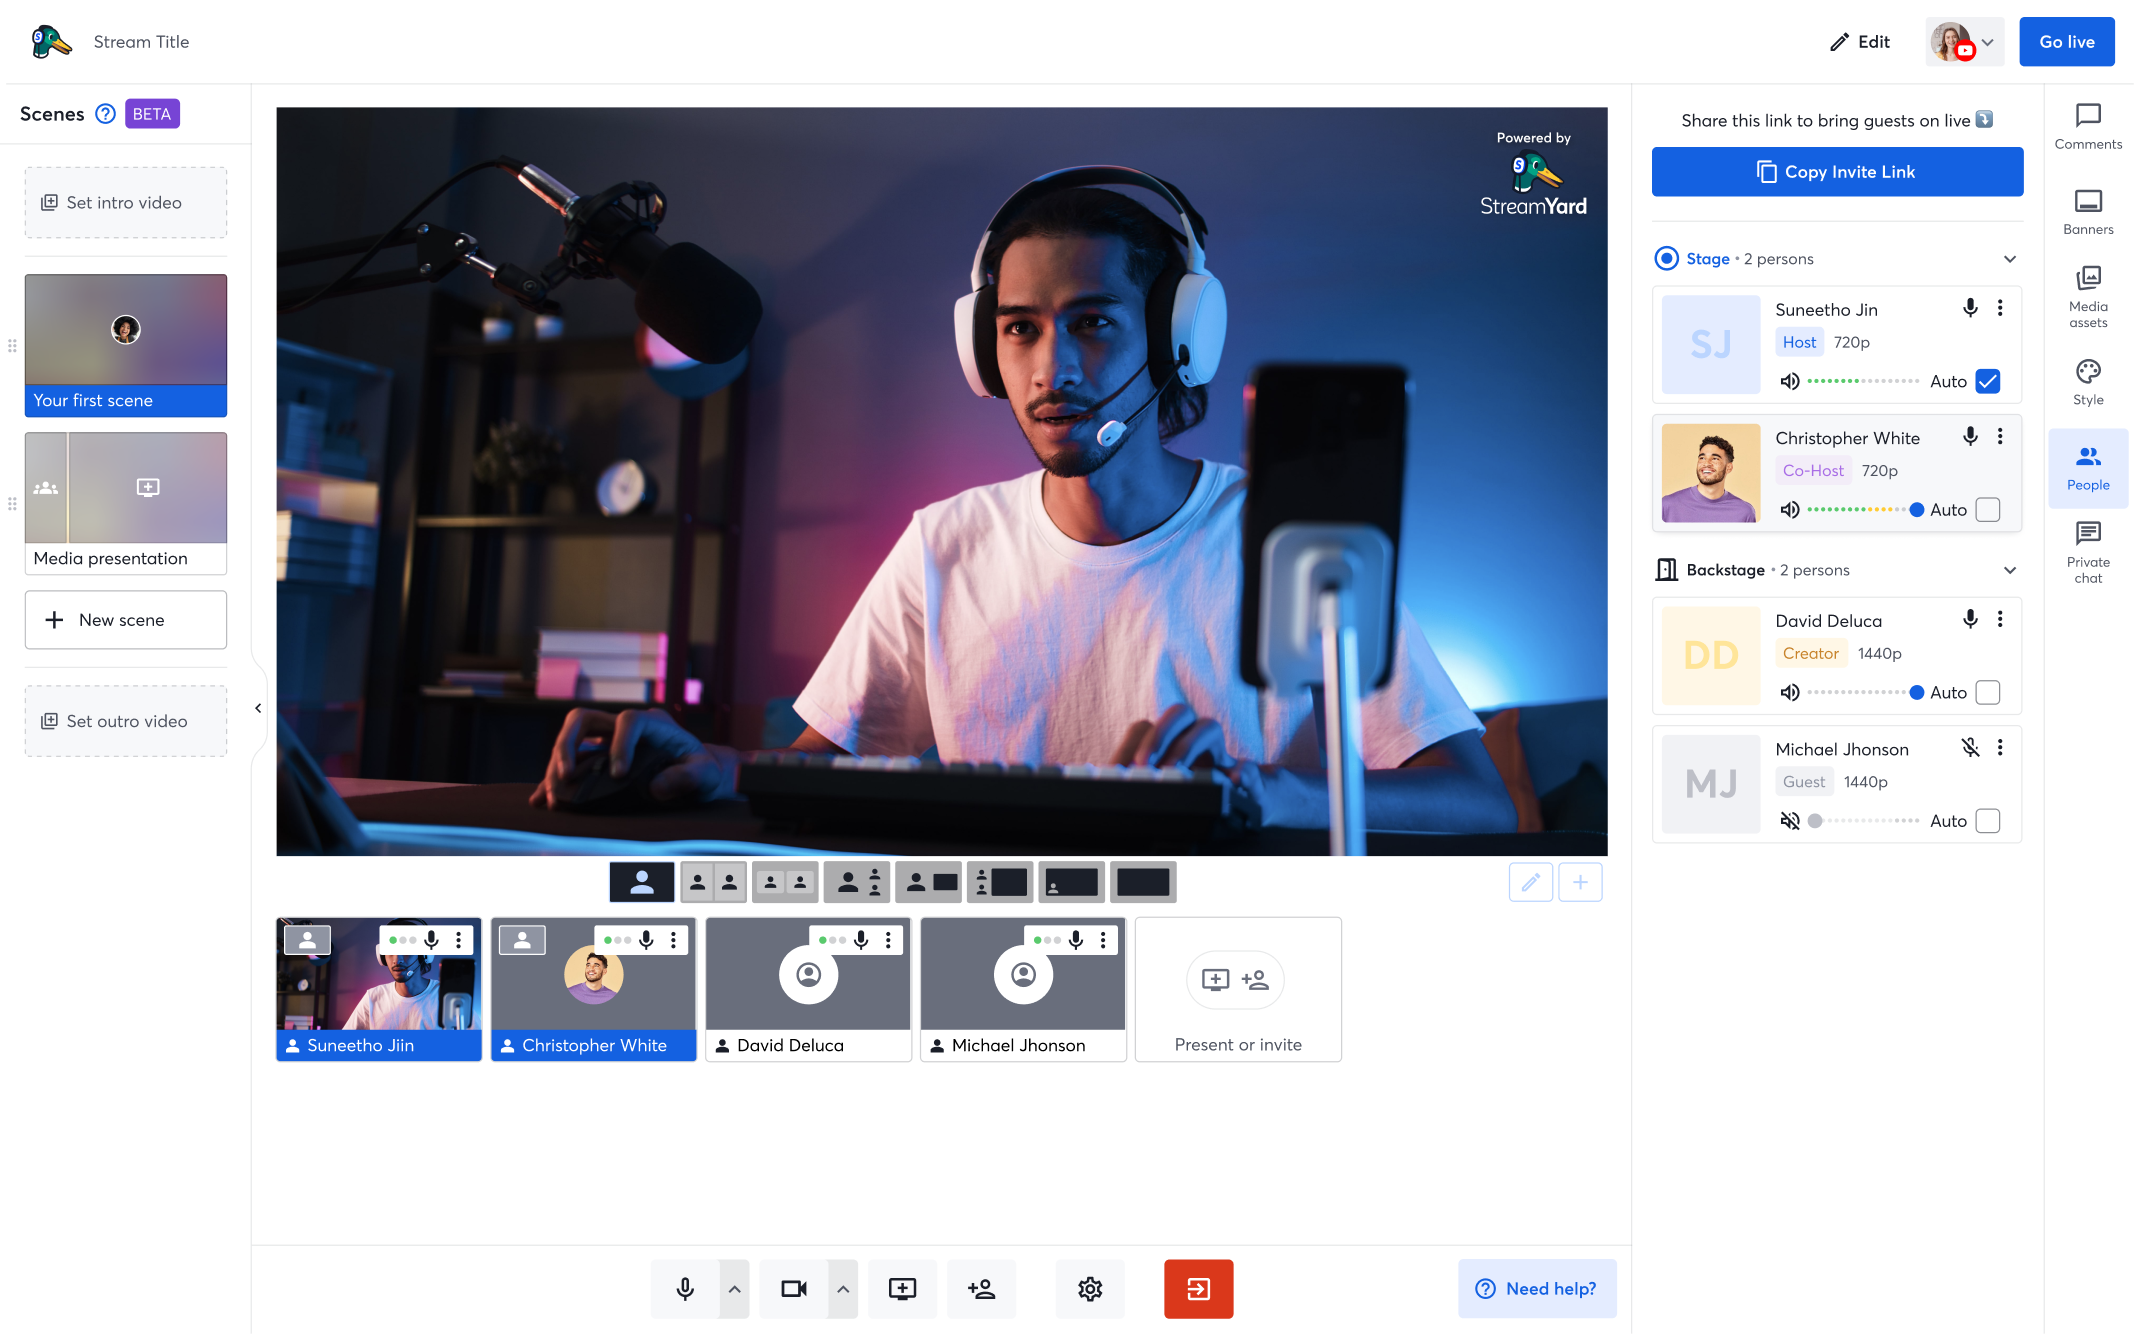Collapse the Stage participants section
Image resolution: width=2134 pixels, height=1334 pixels.
(x=2010, y=258)
